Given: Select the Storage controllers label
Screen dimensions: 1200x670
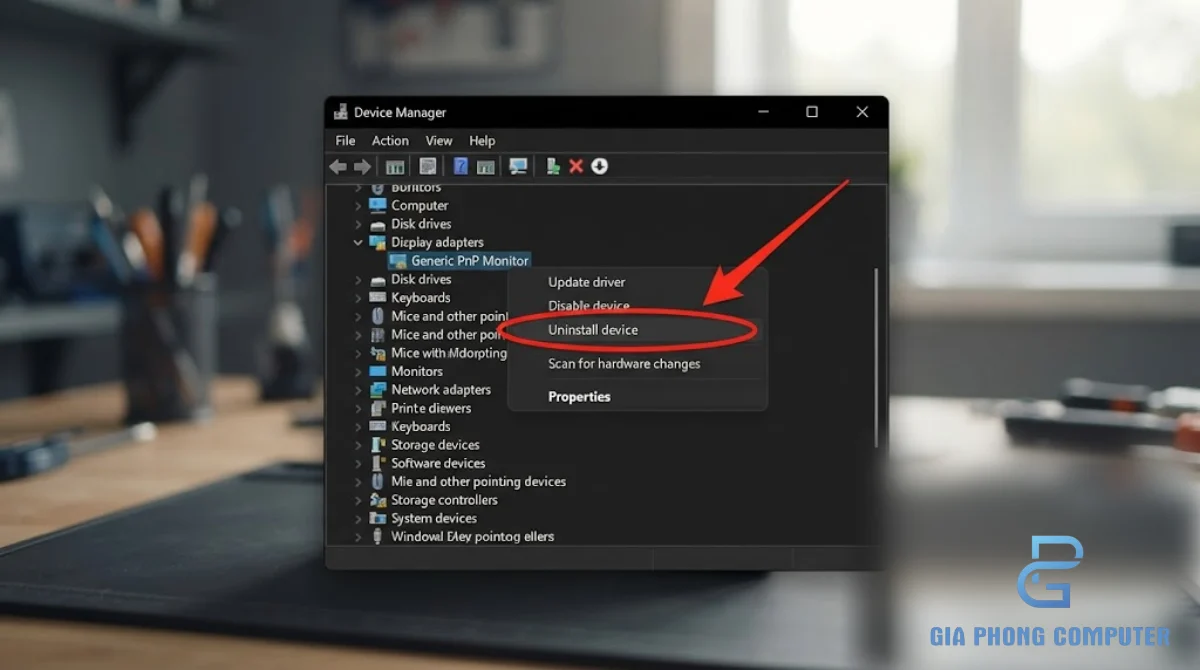Looking at the screenshot, I should pyautogui.click(x=444, y=500).
